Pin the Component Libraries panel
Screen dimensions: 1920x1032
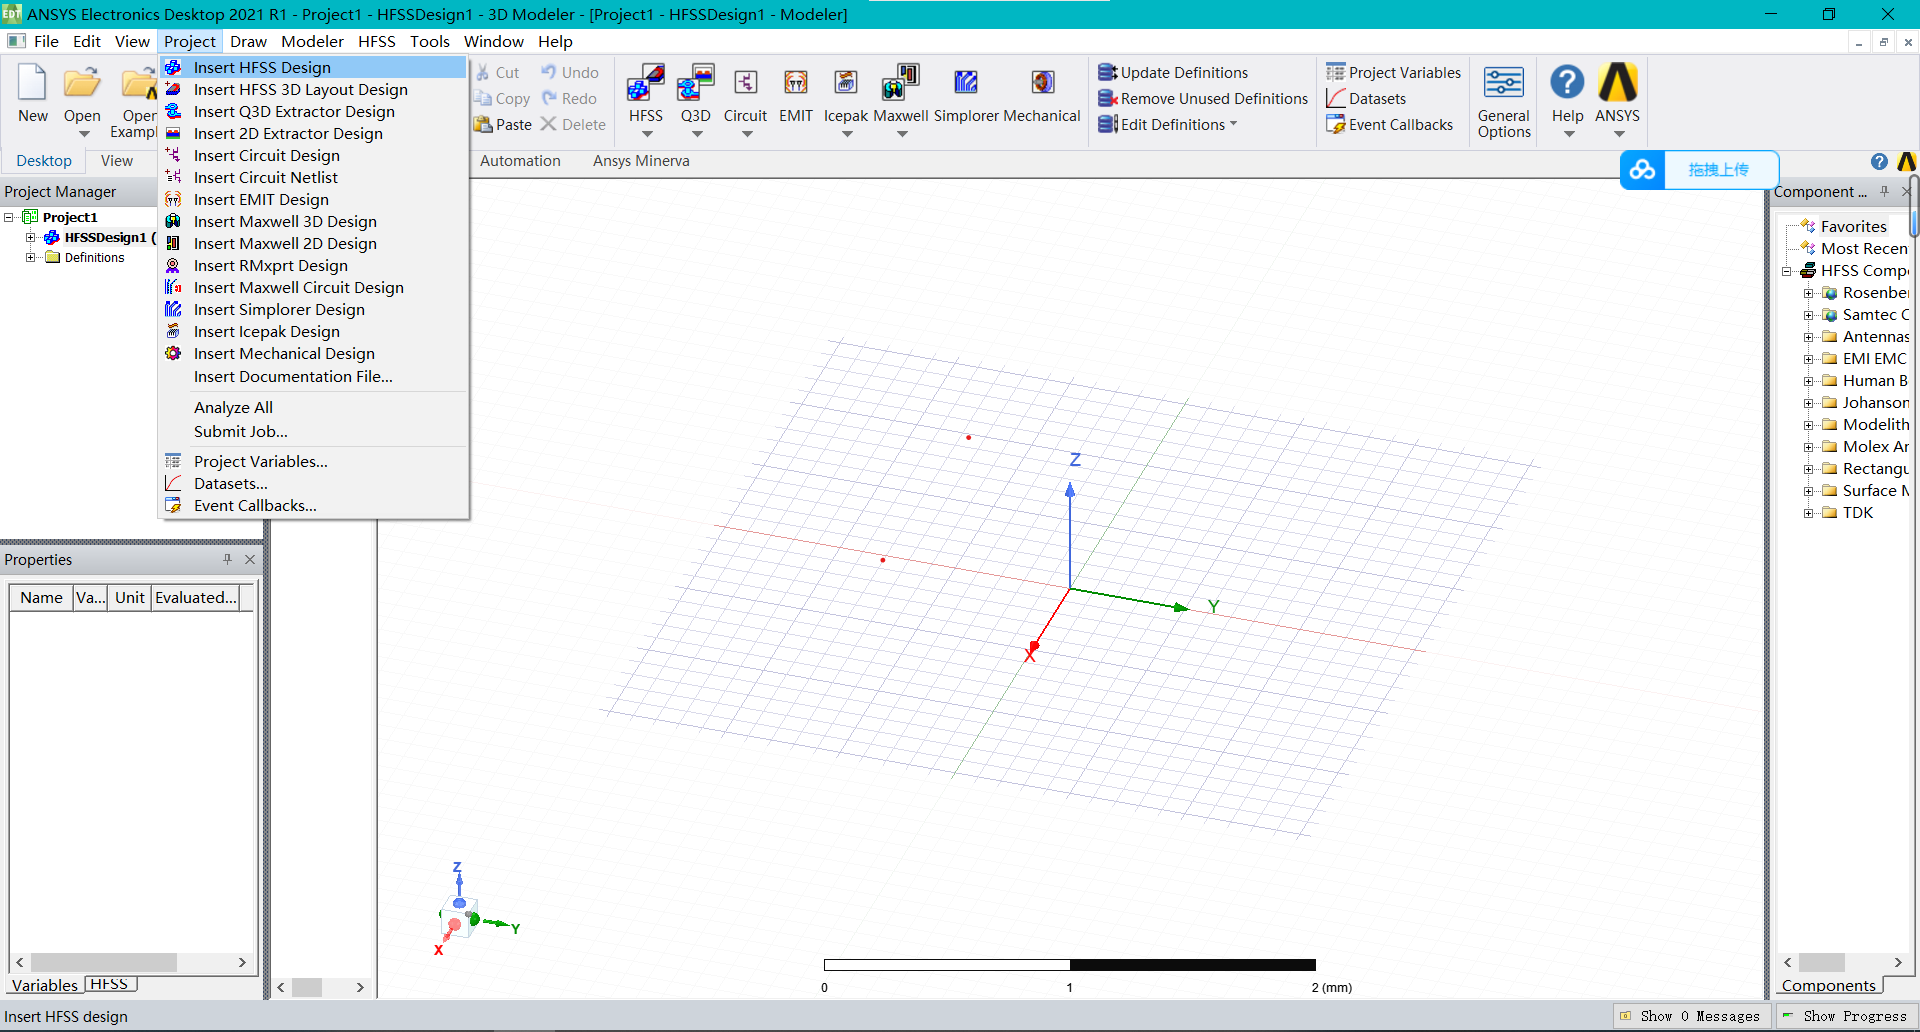coord(1884,191)
